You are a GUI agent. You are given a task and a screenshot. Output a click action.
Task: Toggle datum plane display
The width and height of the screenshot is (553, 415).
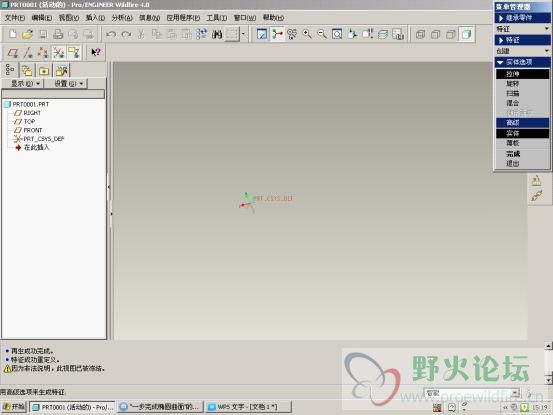13,53
